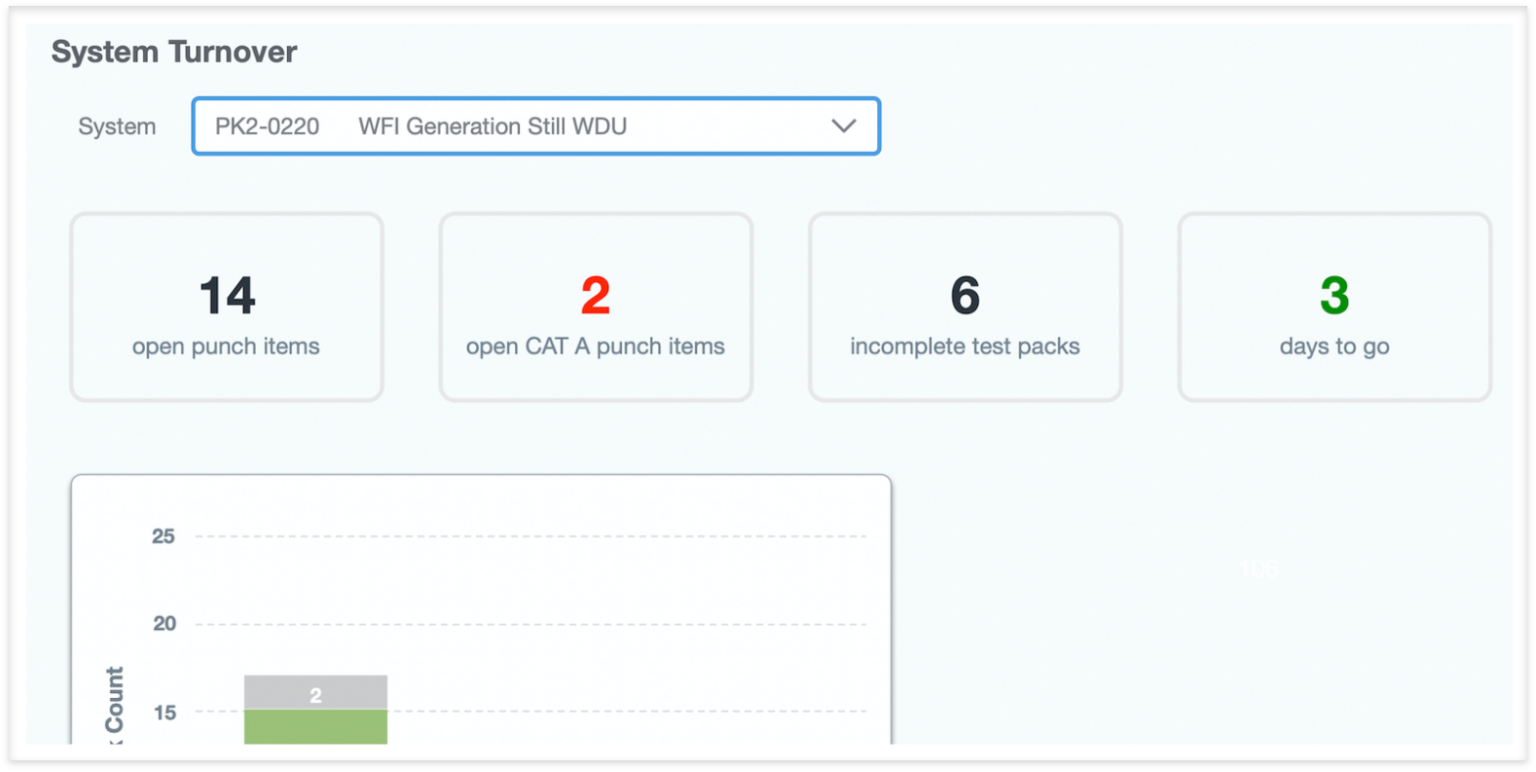This screenshot has width=1536, height=772.
Task: Select the red 2 CAT A count
Action: tap(595, 296)
